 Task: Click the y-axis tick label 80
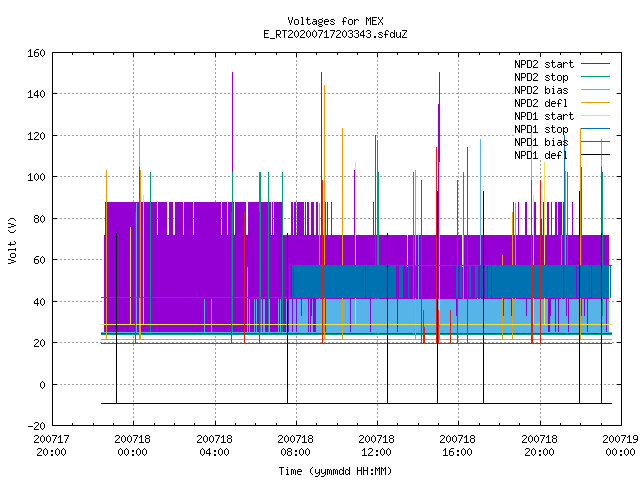click(39, 219)
